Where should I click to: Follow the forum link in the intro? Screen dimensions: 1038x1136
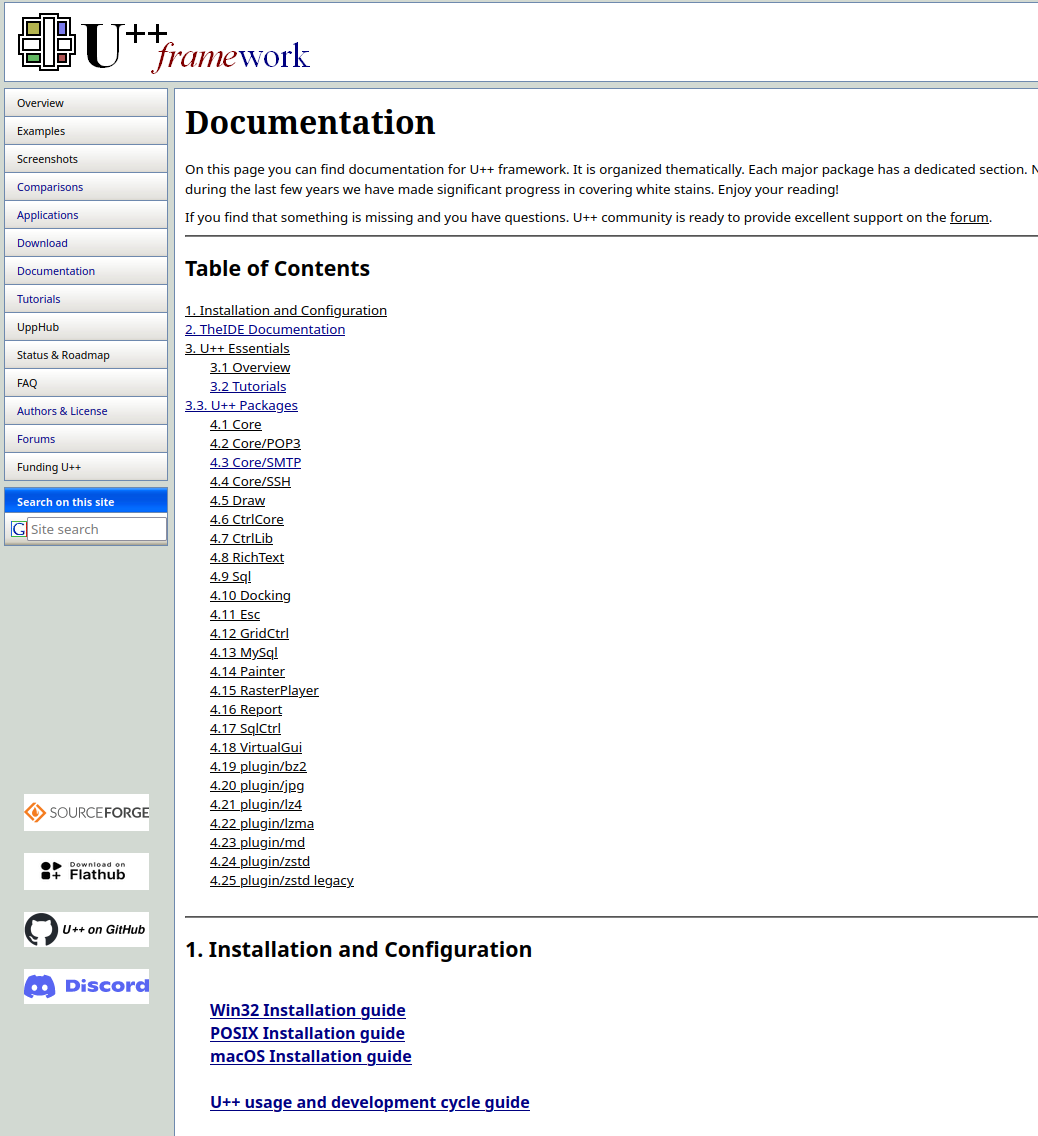coord(968,217)
